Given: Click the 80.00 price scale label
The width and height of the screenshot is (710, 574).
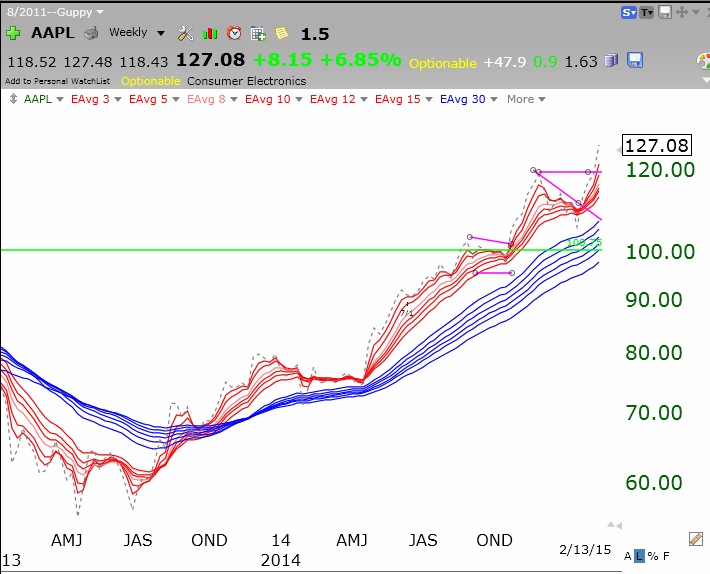Looking at the screenshot, I should click(x=654, y=353).
